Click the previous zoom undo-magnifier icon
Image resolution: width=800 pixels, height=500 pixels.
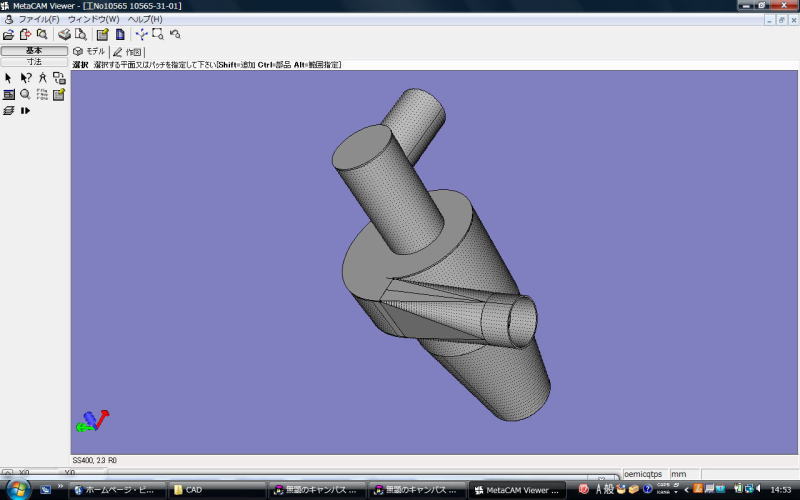pos(175,35)
